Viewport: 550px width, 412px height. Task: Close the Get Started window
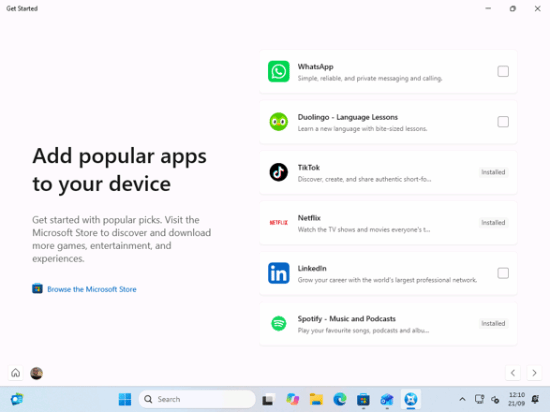[x=537, y=8]
